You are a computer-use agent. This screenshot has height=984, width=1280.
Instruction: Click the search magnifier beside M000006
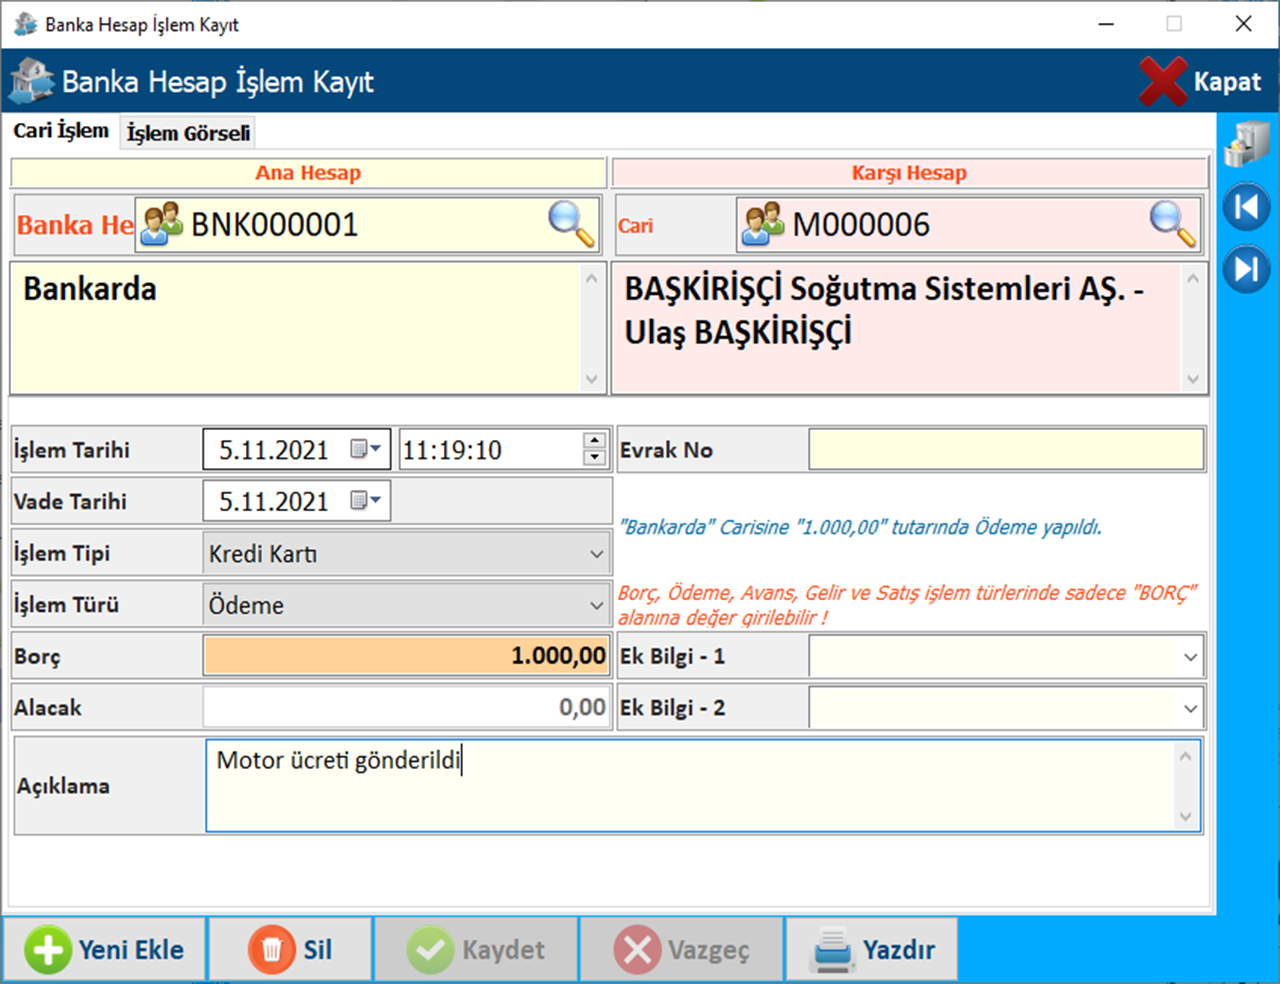1172,223
